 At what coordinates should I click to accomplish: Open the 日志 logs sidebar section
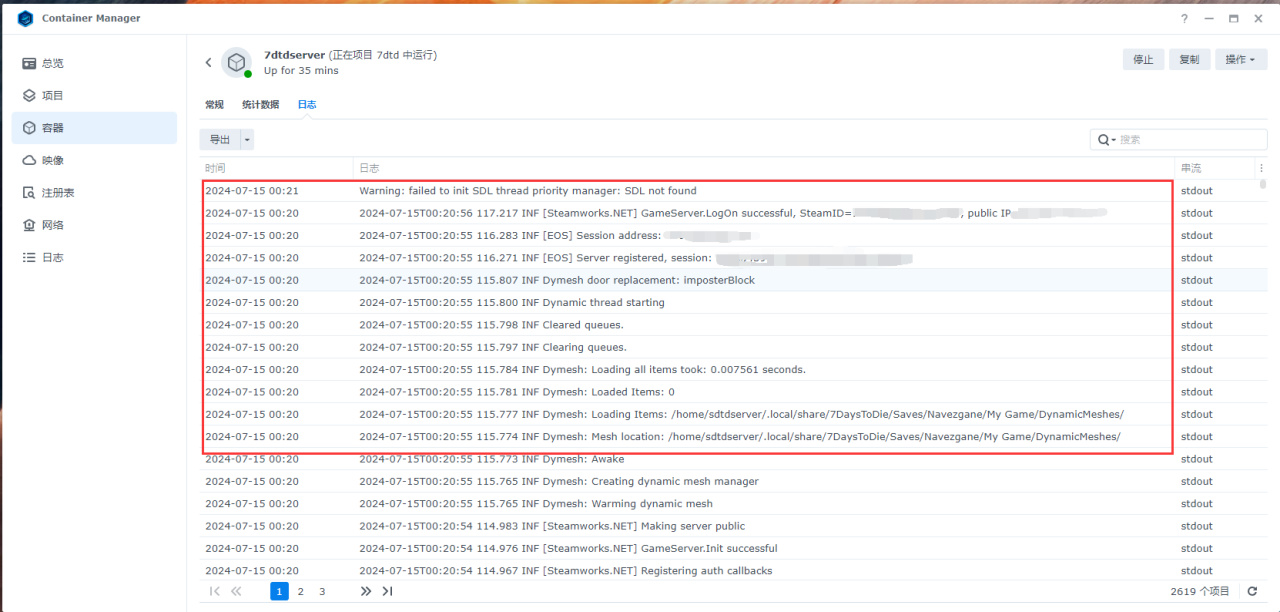94,257
